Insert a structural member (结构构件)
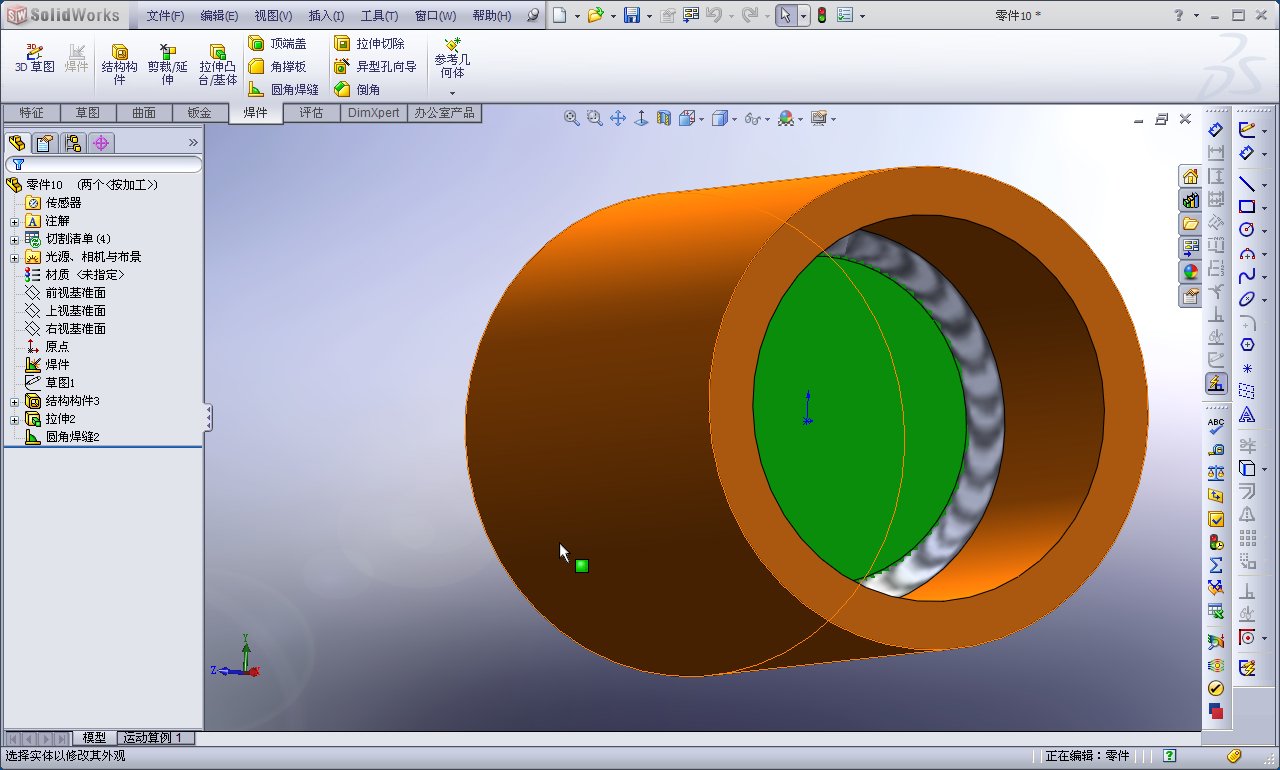This screenshot has height=770, width=1280. pos(120,64)
